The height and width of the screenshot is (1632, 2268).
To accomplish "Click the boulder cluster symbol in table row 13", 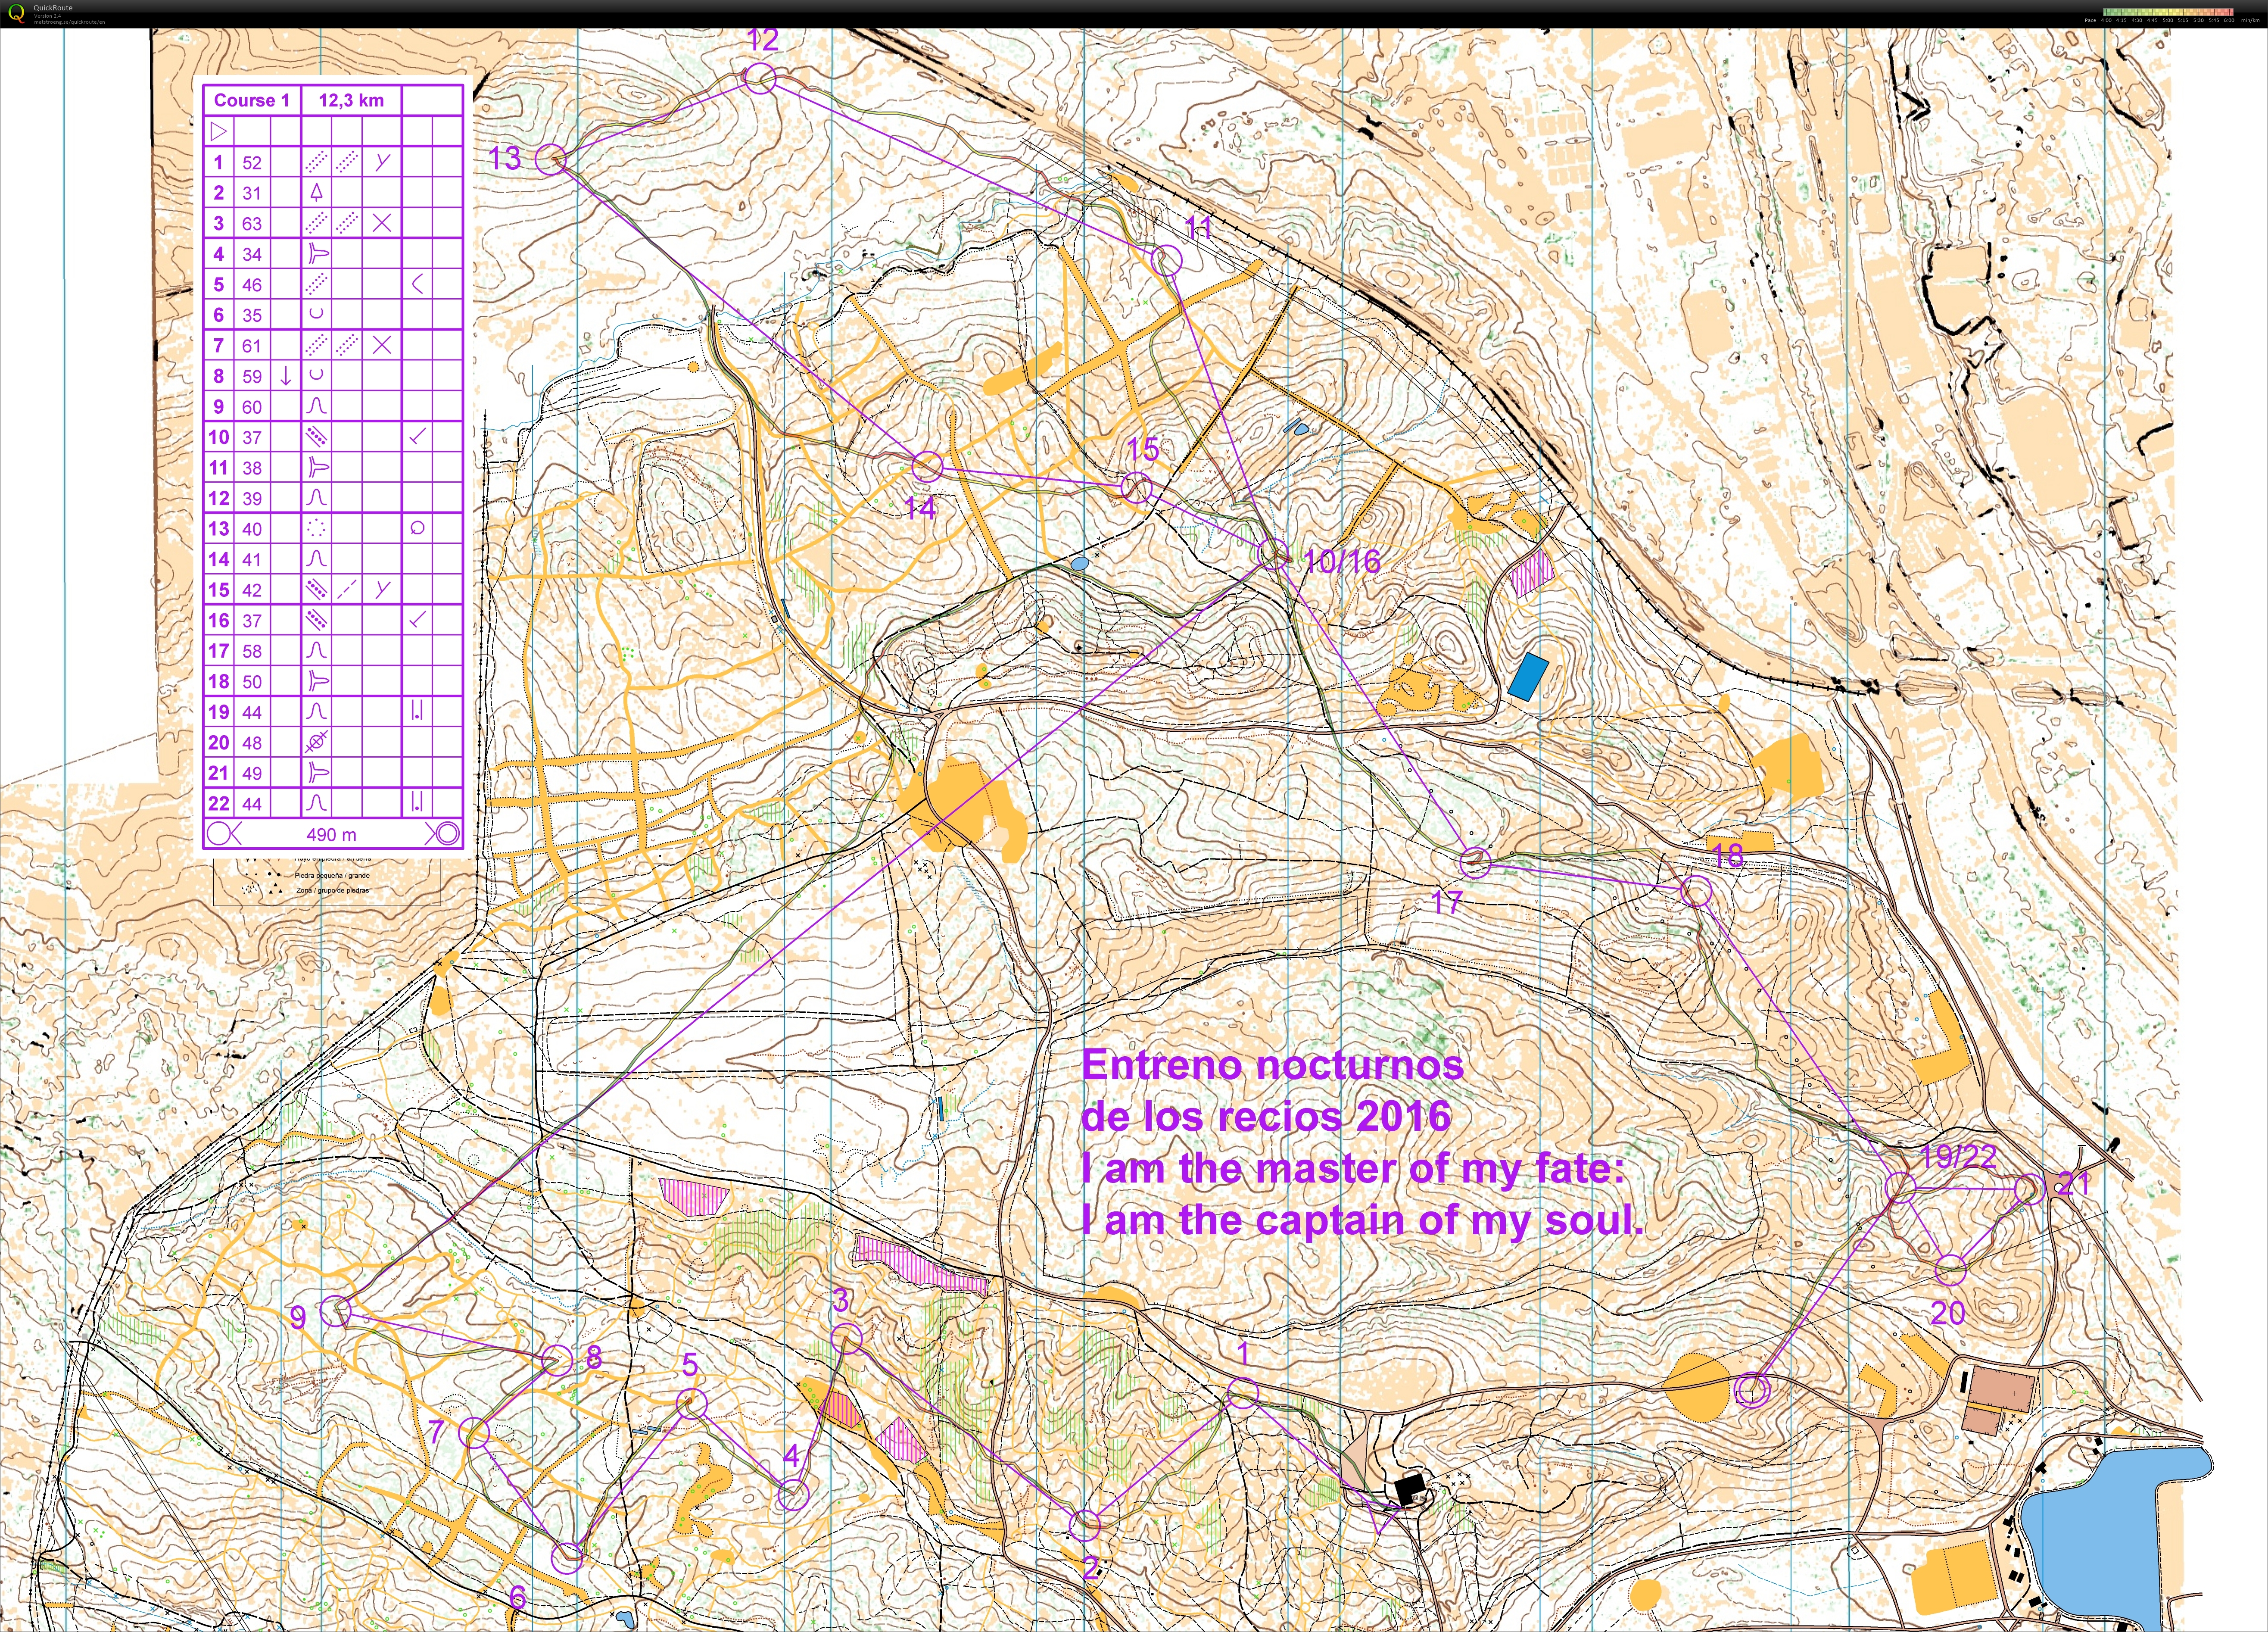I will [x=317, y=528].
